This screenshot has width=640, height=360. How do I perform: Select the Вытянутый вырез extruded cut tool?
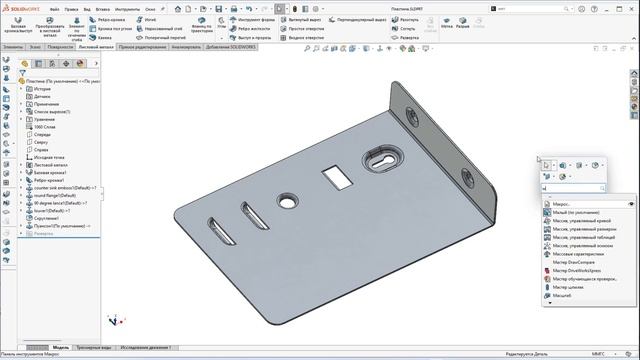tap(301, 20)
